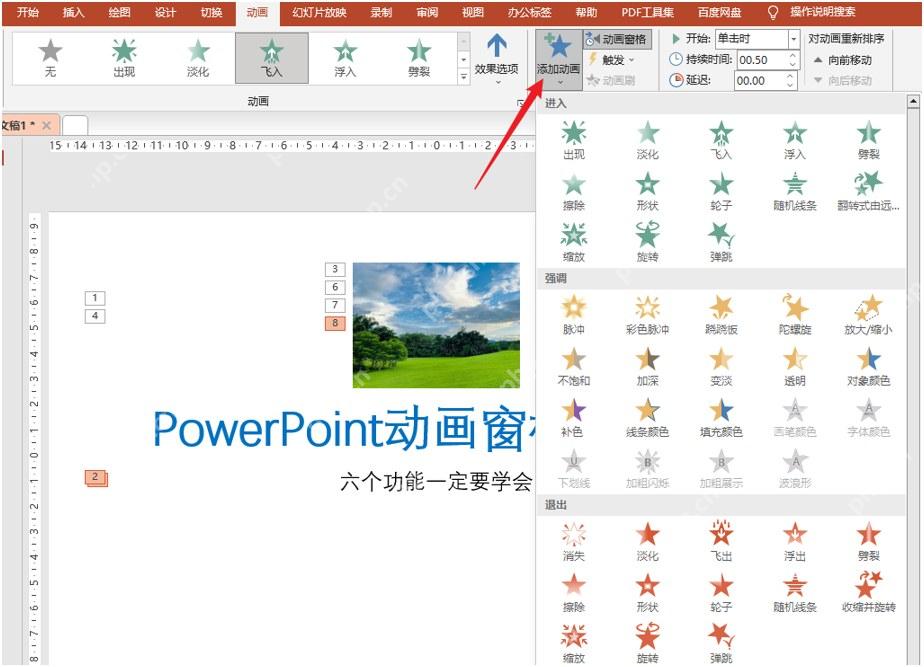Go to 幻灯片放映 tab
Image resolution: width=924 pixels, height=667 pixels.
click(x=319, y=12)
